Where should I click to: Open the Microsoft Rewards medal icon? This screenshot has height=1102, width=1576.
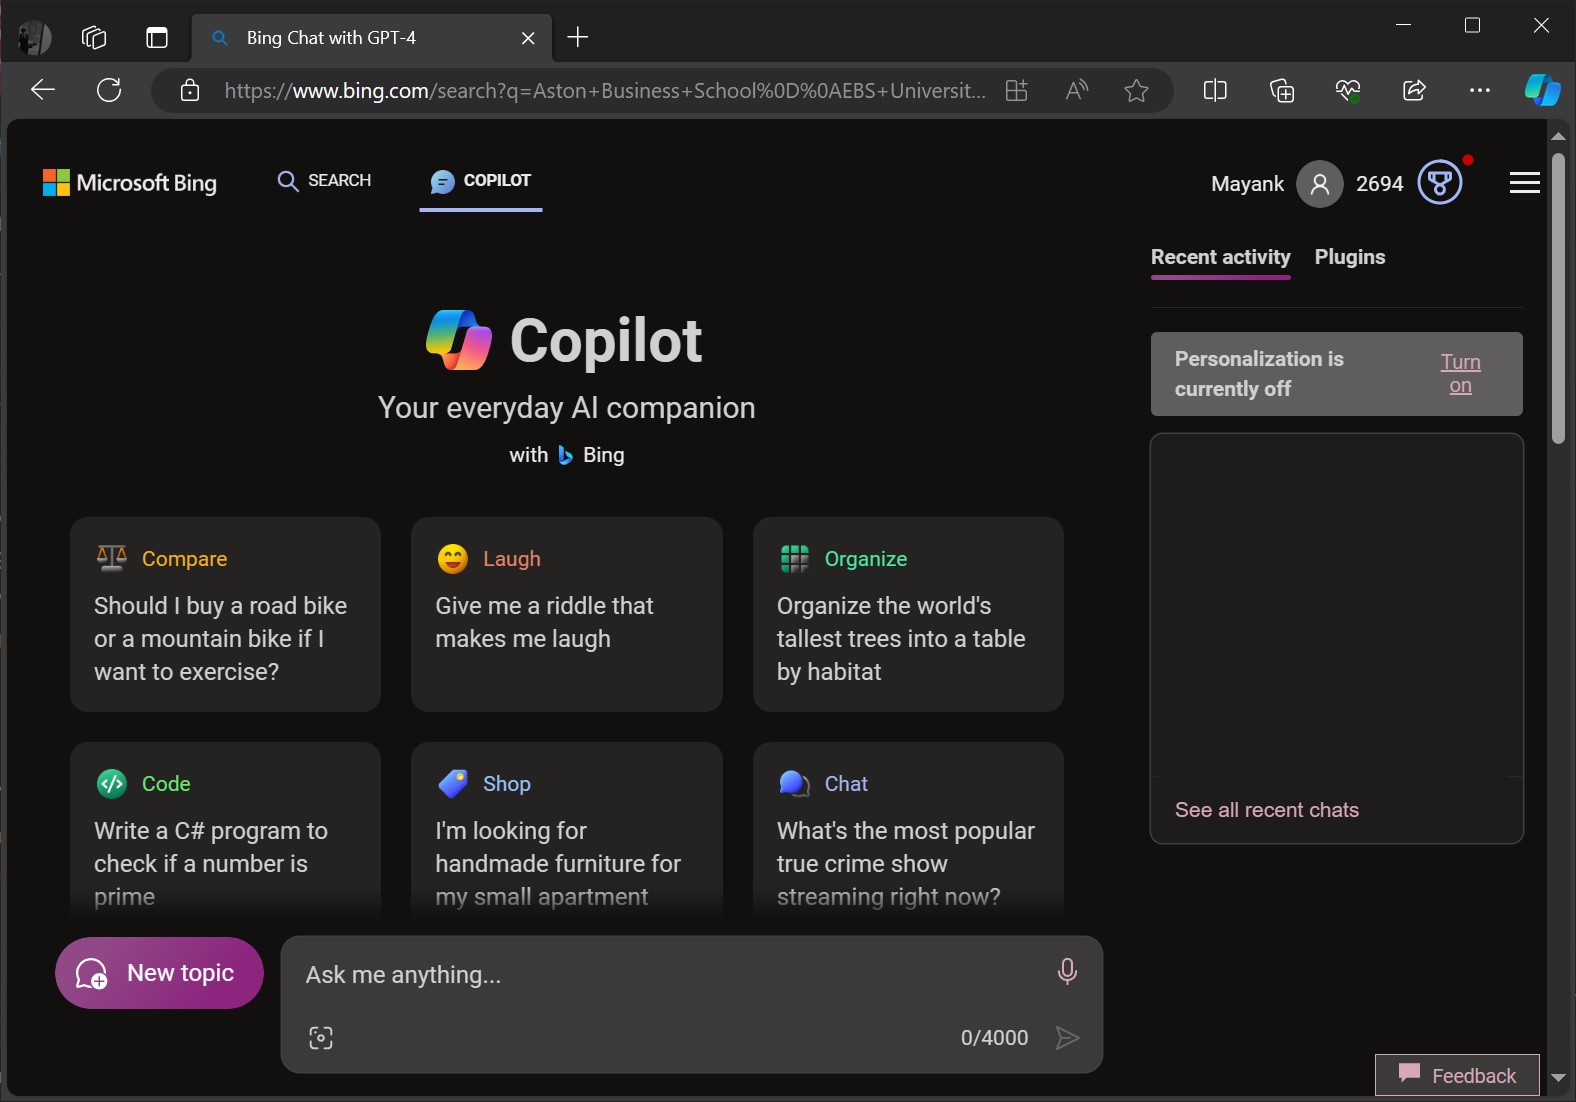pos(1440,183)
